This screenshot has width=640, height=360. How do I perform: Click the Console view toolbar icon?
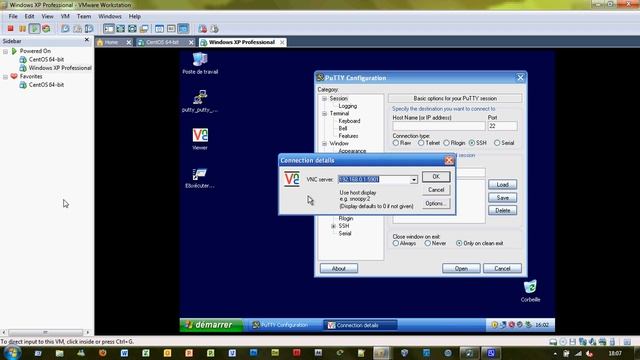pyautogui.click(x=183, y=29)
